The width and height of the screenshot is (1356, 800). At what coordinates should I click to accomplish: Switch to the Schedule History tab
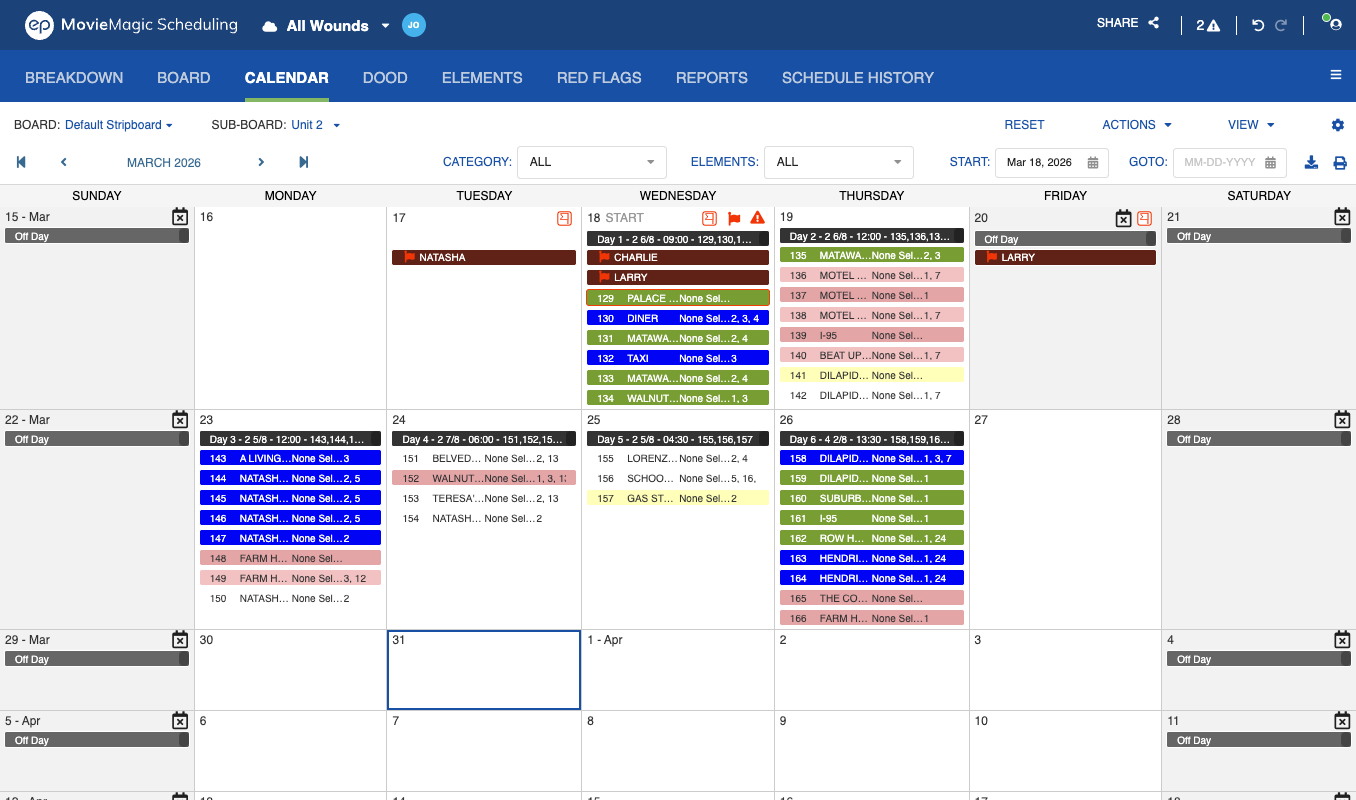858,77
